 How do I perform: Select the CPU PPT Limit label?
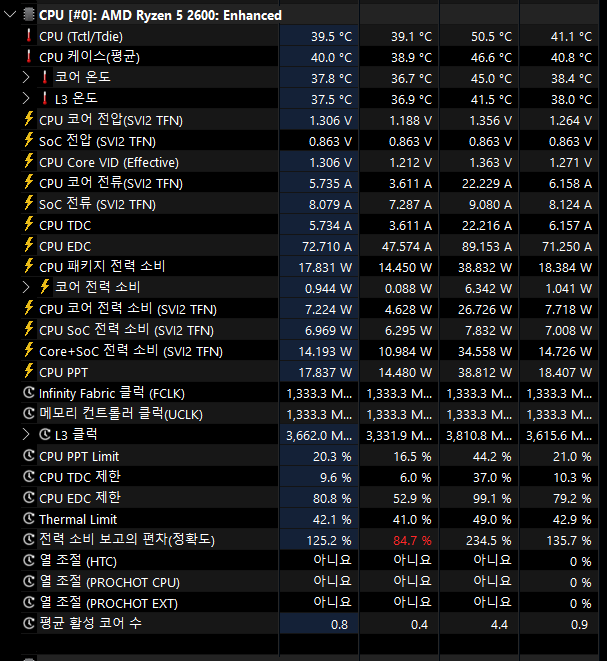[x=79, y=457]
